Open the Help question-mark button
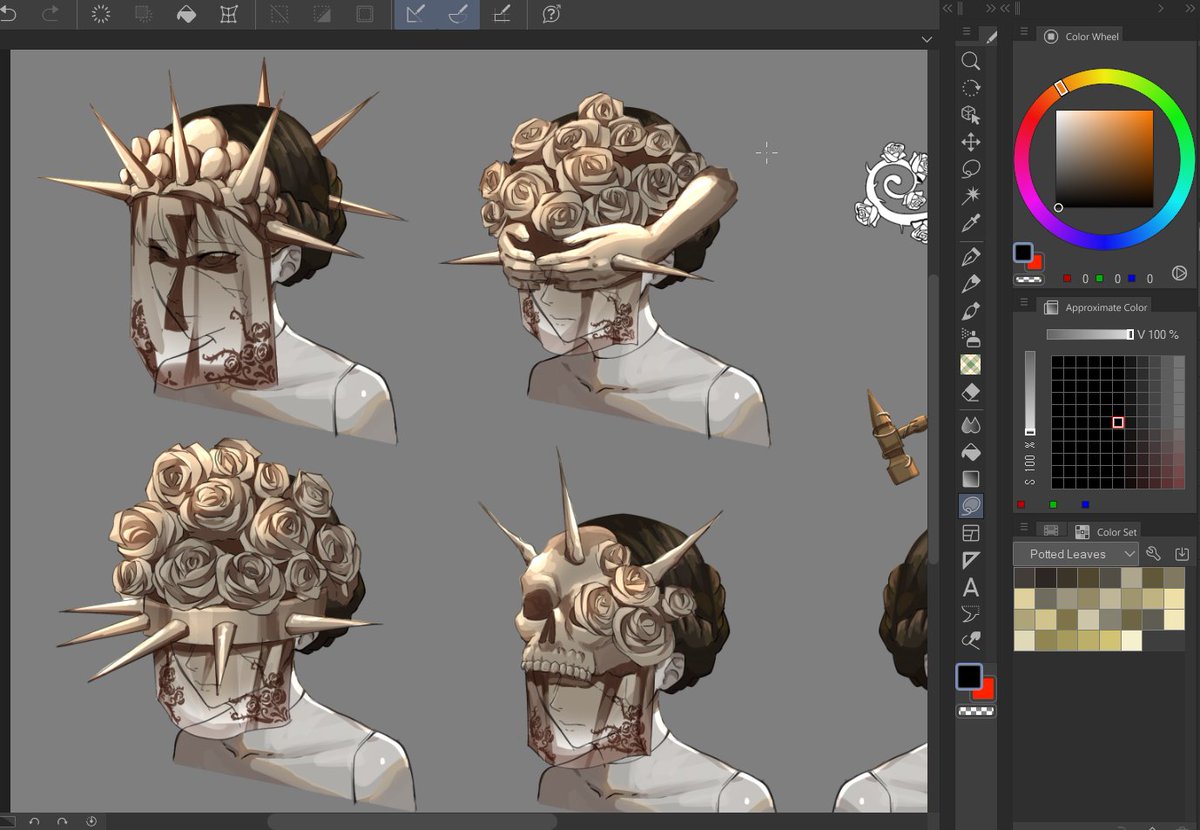This screenshot has height=830, width=1200. [550, 14]
